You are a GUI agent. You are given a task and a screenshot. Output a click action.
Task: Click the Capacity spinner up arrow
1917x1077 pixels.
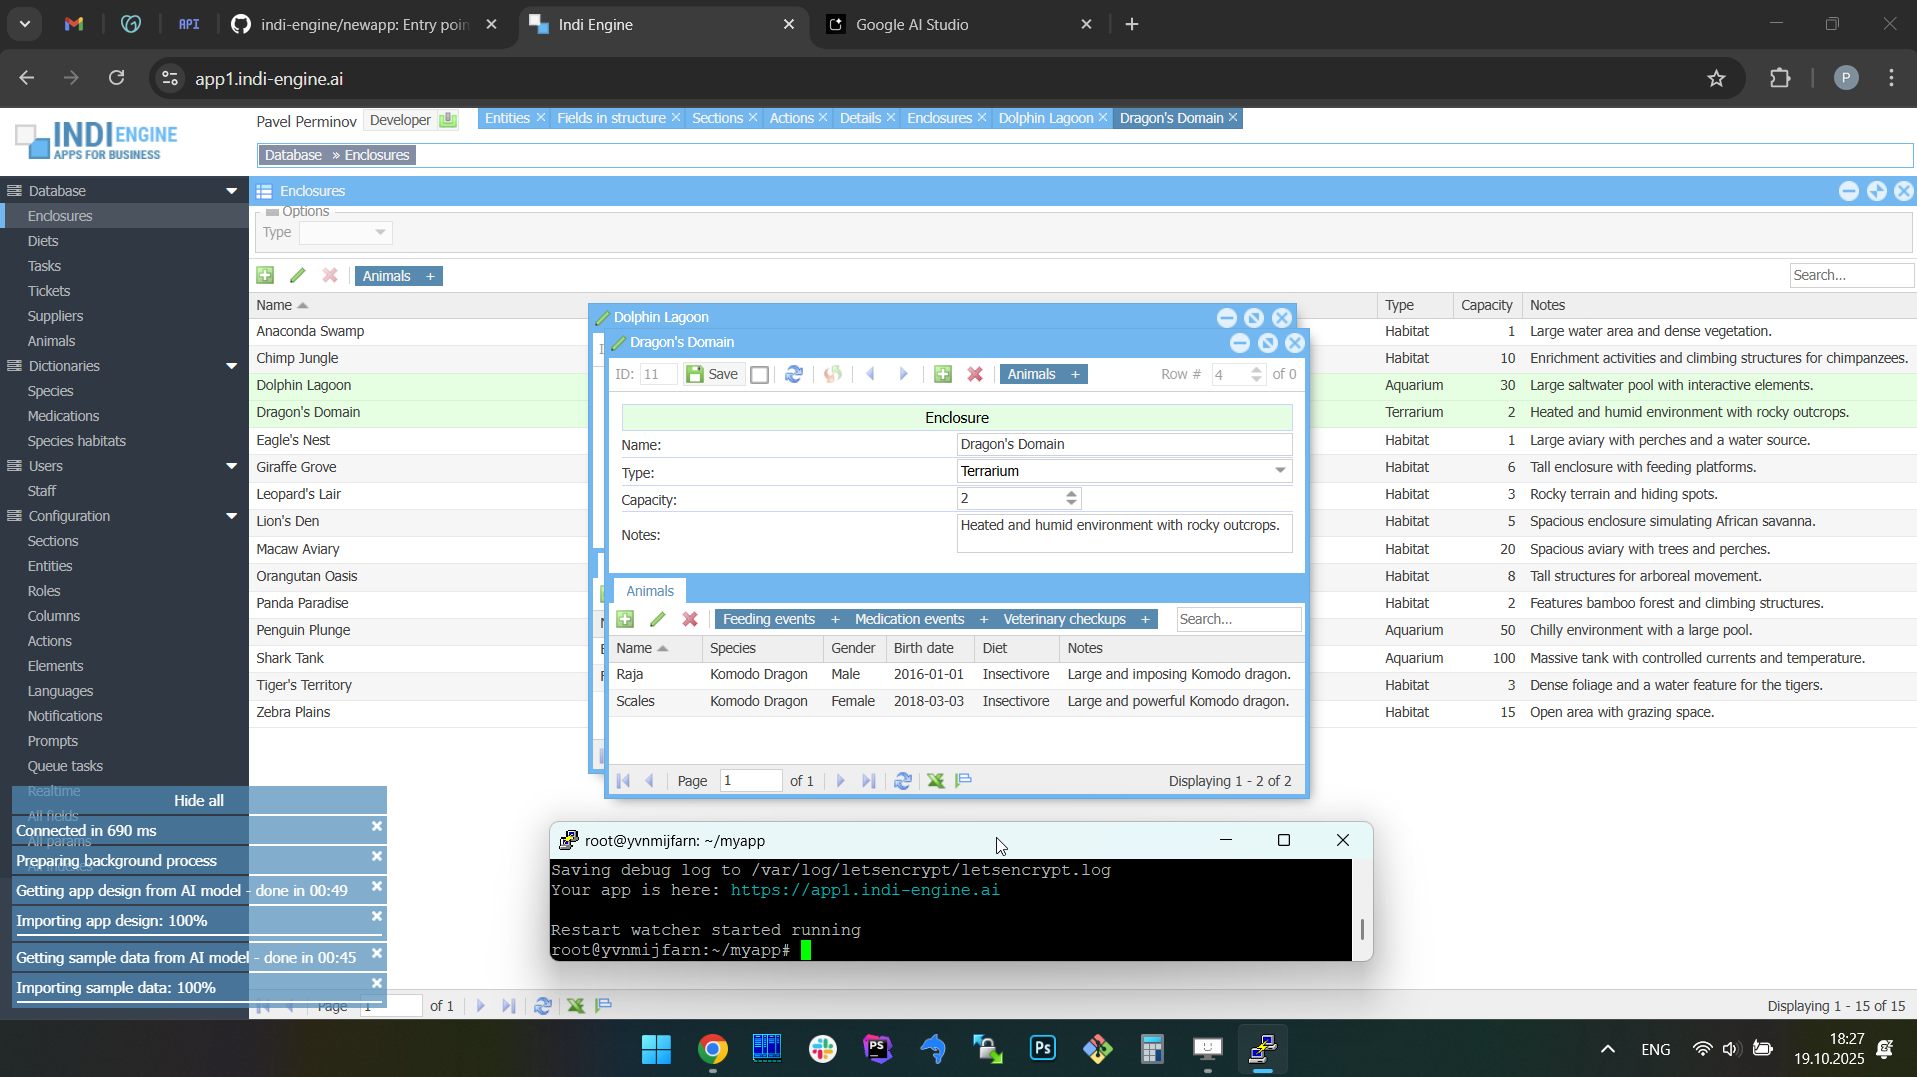click(x=1071, y=493)
